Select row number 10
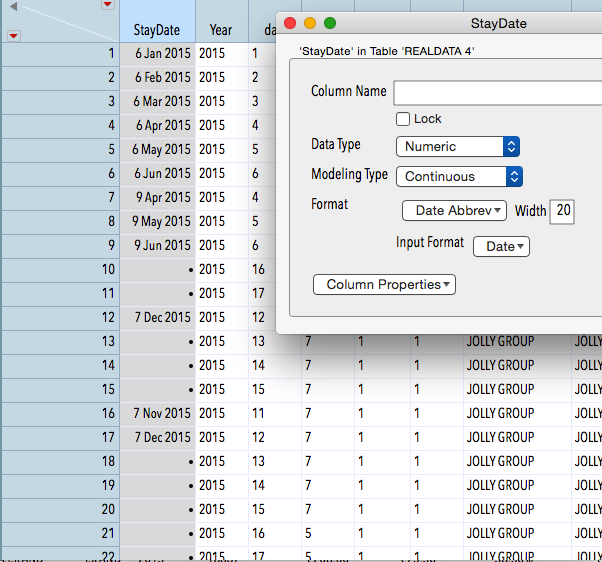This screenshot has height=562, width=602. (x=61, y=270)
